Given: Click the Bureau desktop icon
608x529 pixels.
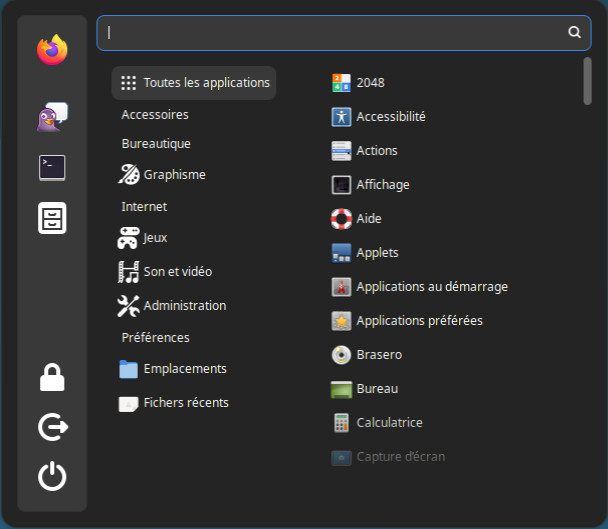Looking at the screenshot, I should 341,389.
